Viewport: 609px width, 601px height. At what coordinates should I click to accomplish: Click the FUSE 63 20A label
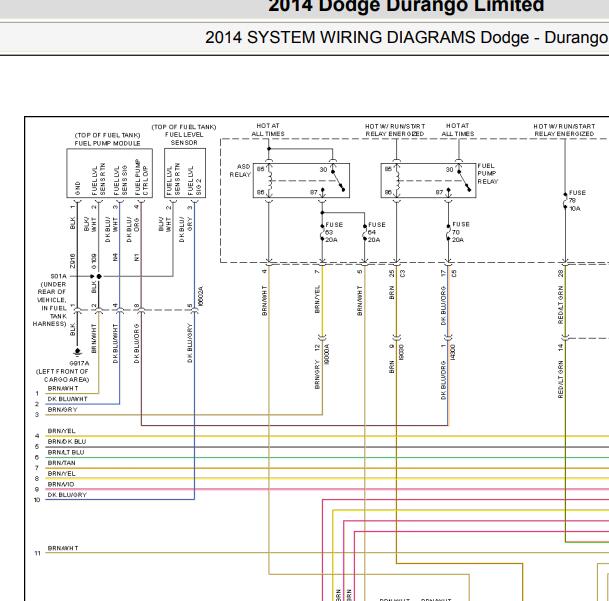coord(334,232)
